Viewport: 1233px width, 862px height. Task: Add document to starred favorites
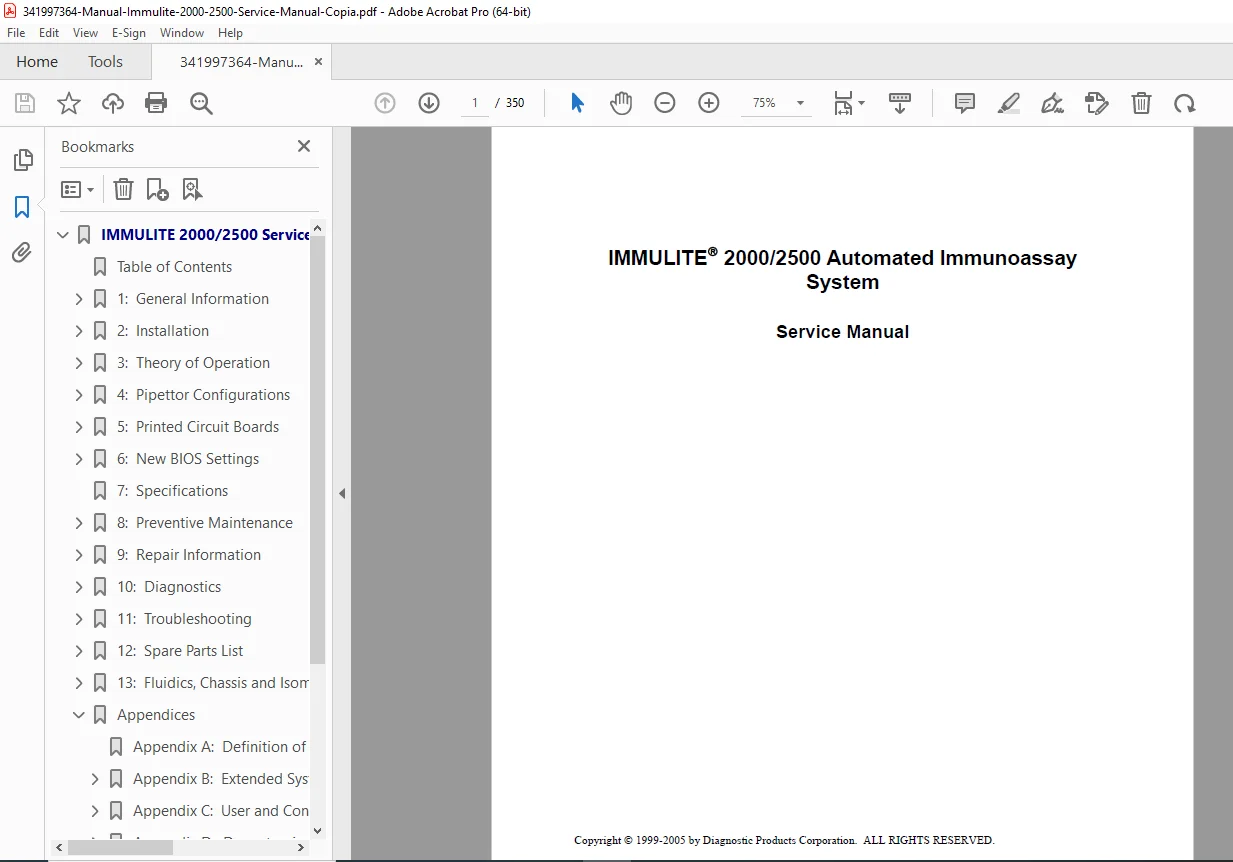[x=69, y=103]
